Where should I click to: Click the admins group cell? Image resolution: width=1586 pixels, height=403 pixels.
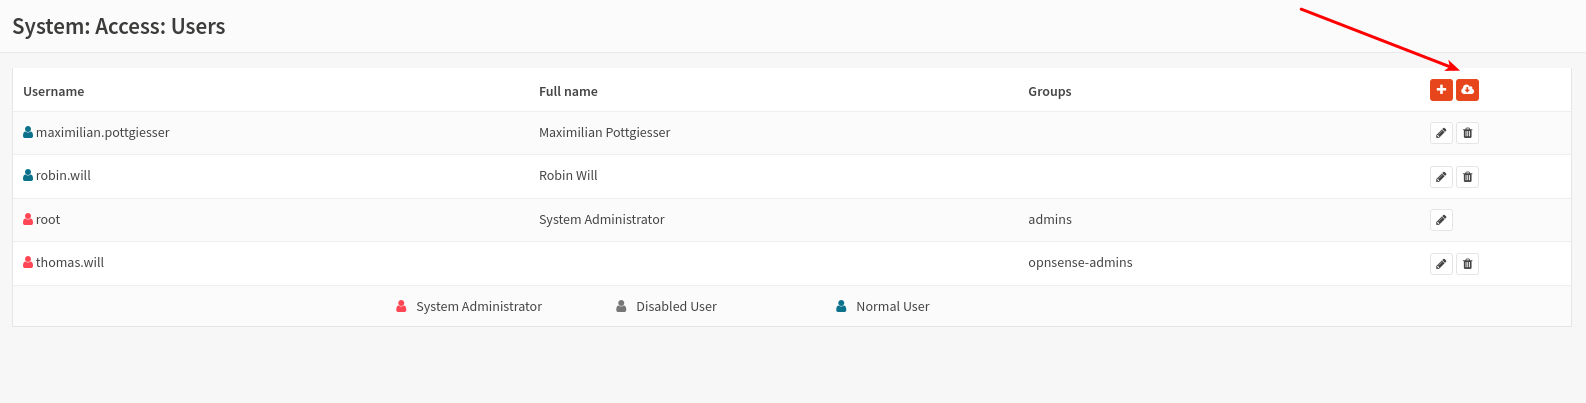[x=1050, y=219]
